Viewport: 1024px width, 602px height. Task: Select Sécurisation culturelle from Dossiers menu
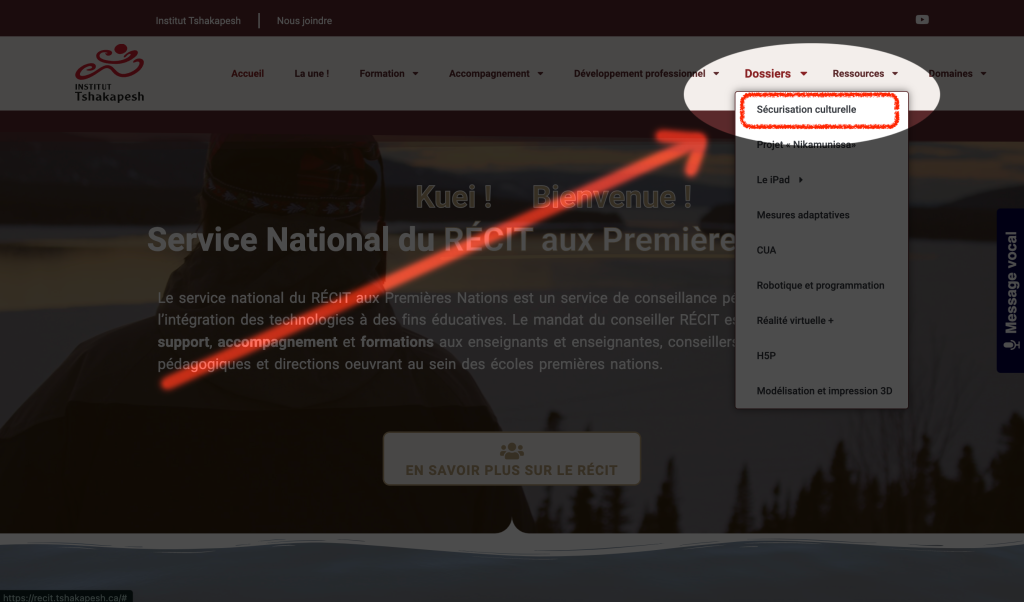(806, 109)
